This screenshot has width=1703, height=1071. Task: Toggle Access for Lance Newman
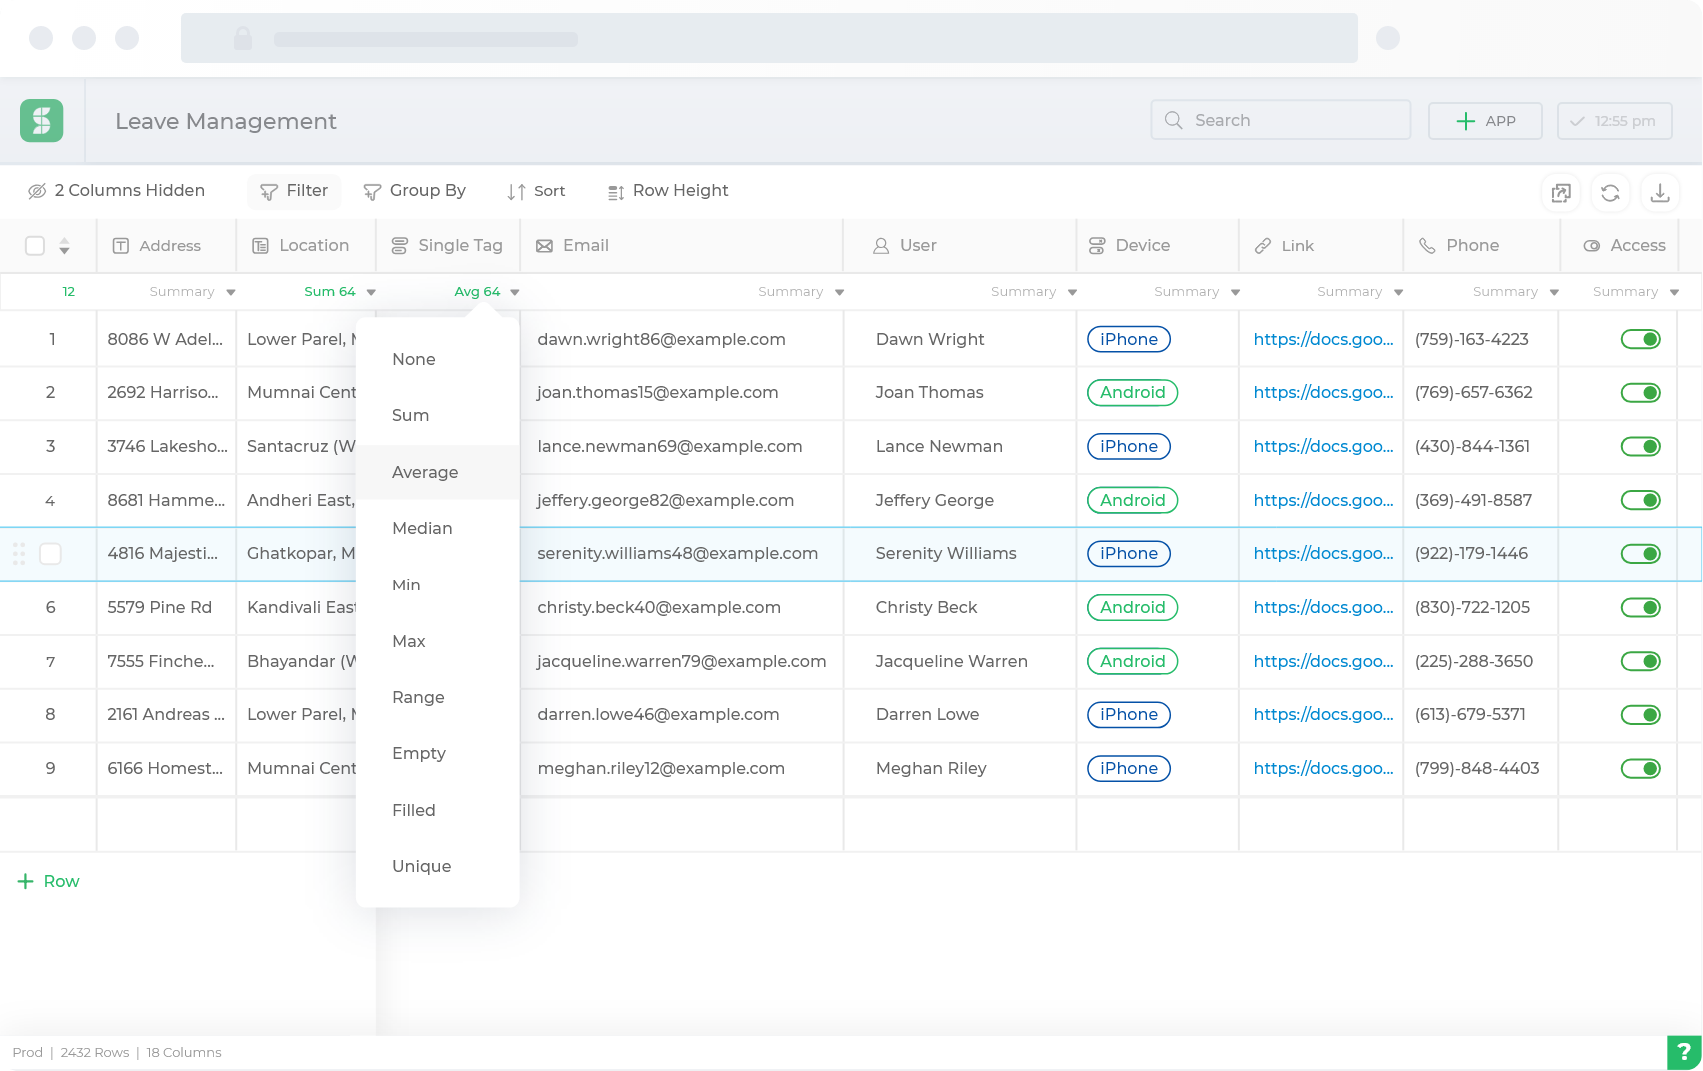point(1640,447)
